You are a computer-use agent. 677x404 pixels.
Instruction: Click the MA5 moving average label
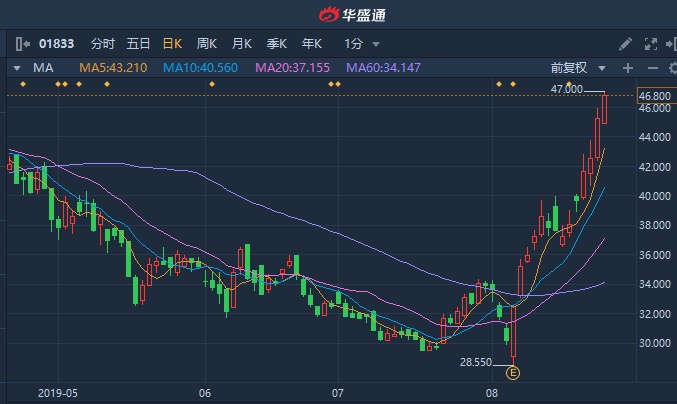click(x=112, y=68)
